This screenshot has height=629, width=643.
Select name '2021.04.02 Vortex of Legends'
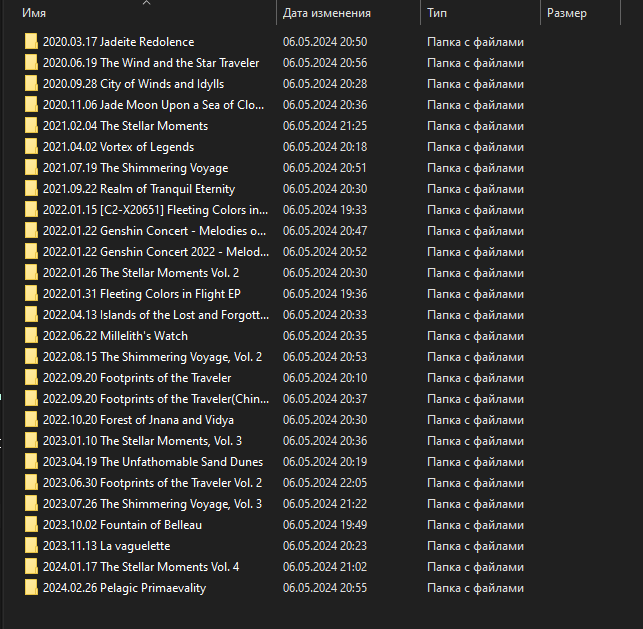[x=119, y=147]
